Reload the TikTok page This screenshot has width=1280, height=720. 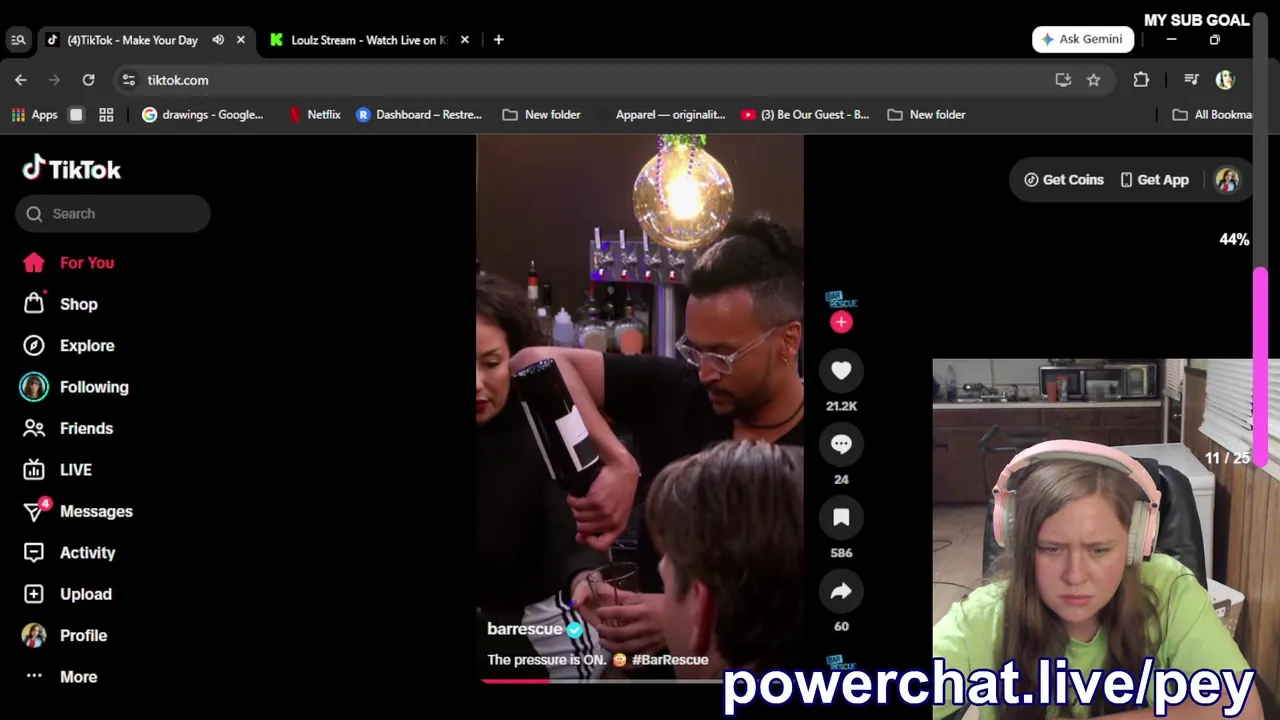(88, 80)
